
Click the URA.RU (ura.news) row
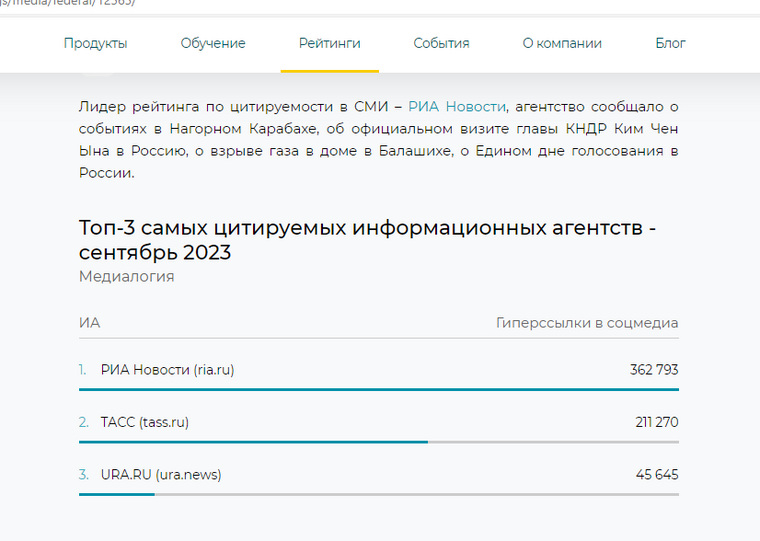[379, 475]
